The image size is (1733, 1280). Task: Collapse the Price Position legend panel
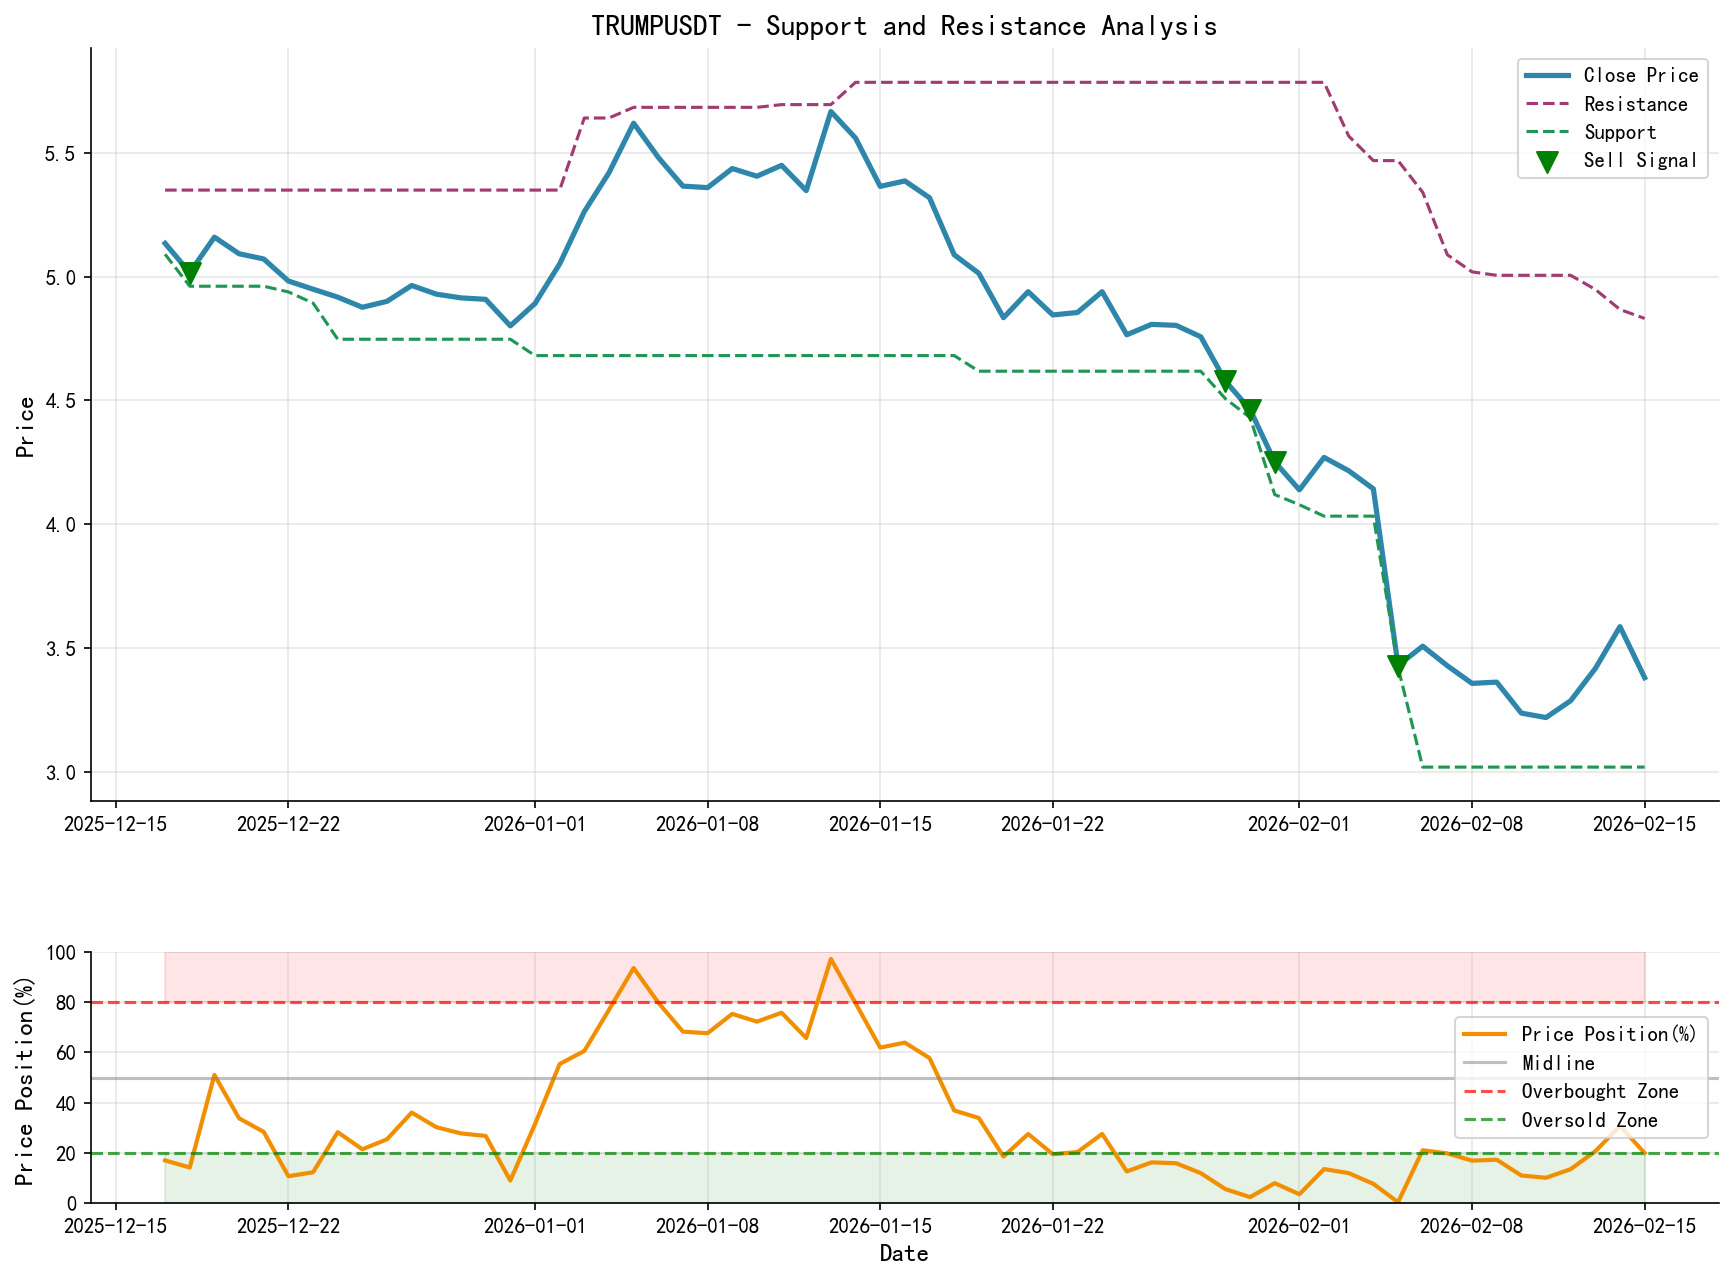pyautogui.click(x=1583, y=1077)
